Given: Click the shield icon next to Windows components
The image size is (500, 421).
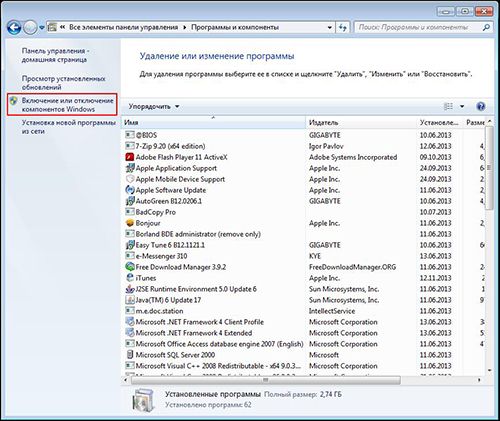Looking at the screenshot, I should [14, 101].
